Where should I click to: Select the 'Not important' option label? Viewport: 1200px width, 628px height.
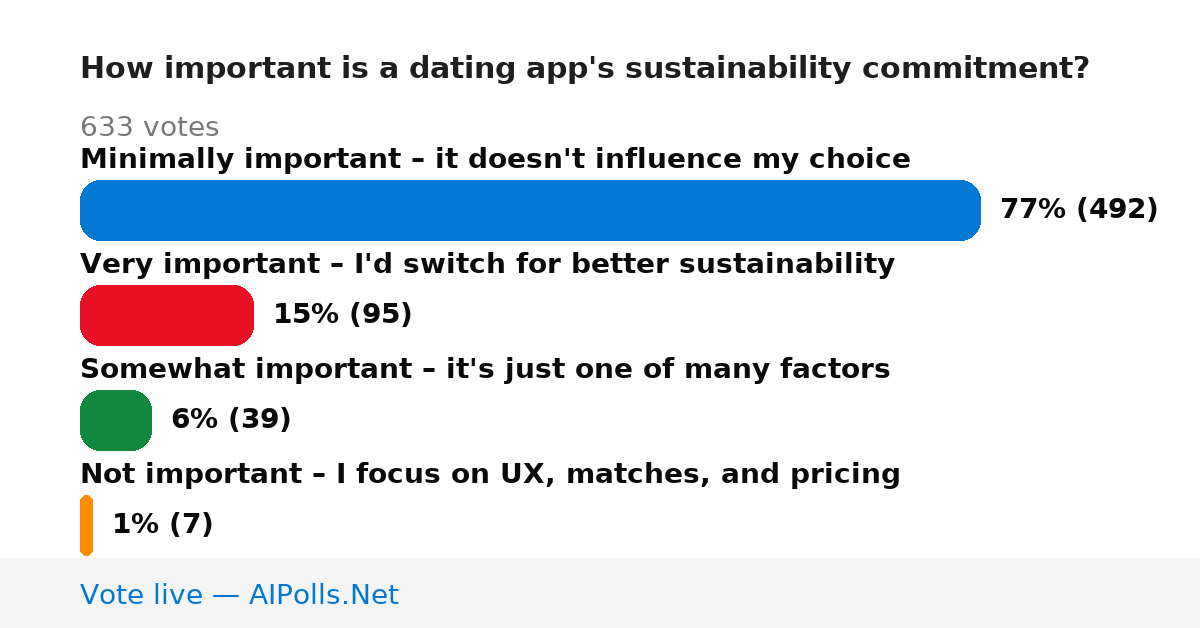pyautogui.click(x=490, y=475)
